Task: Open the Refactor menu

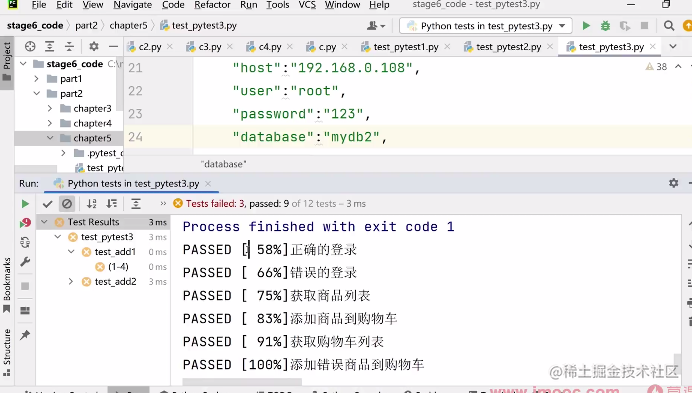Action: [212, 5]
